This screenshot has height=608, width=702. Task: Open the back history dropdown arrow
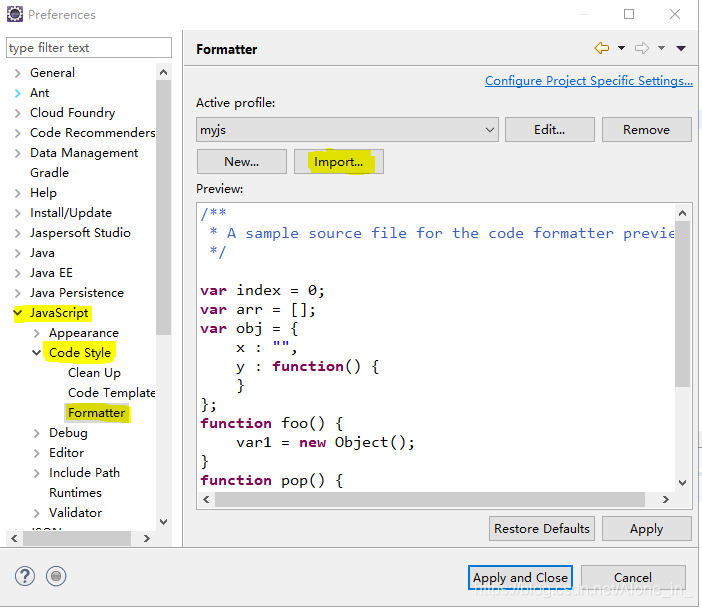(x=621, y=48)
